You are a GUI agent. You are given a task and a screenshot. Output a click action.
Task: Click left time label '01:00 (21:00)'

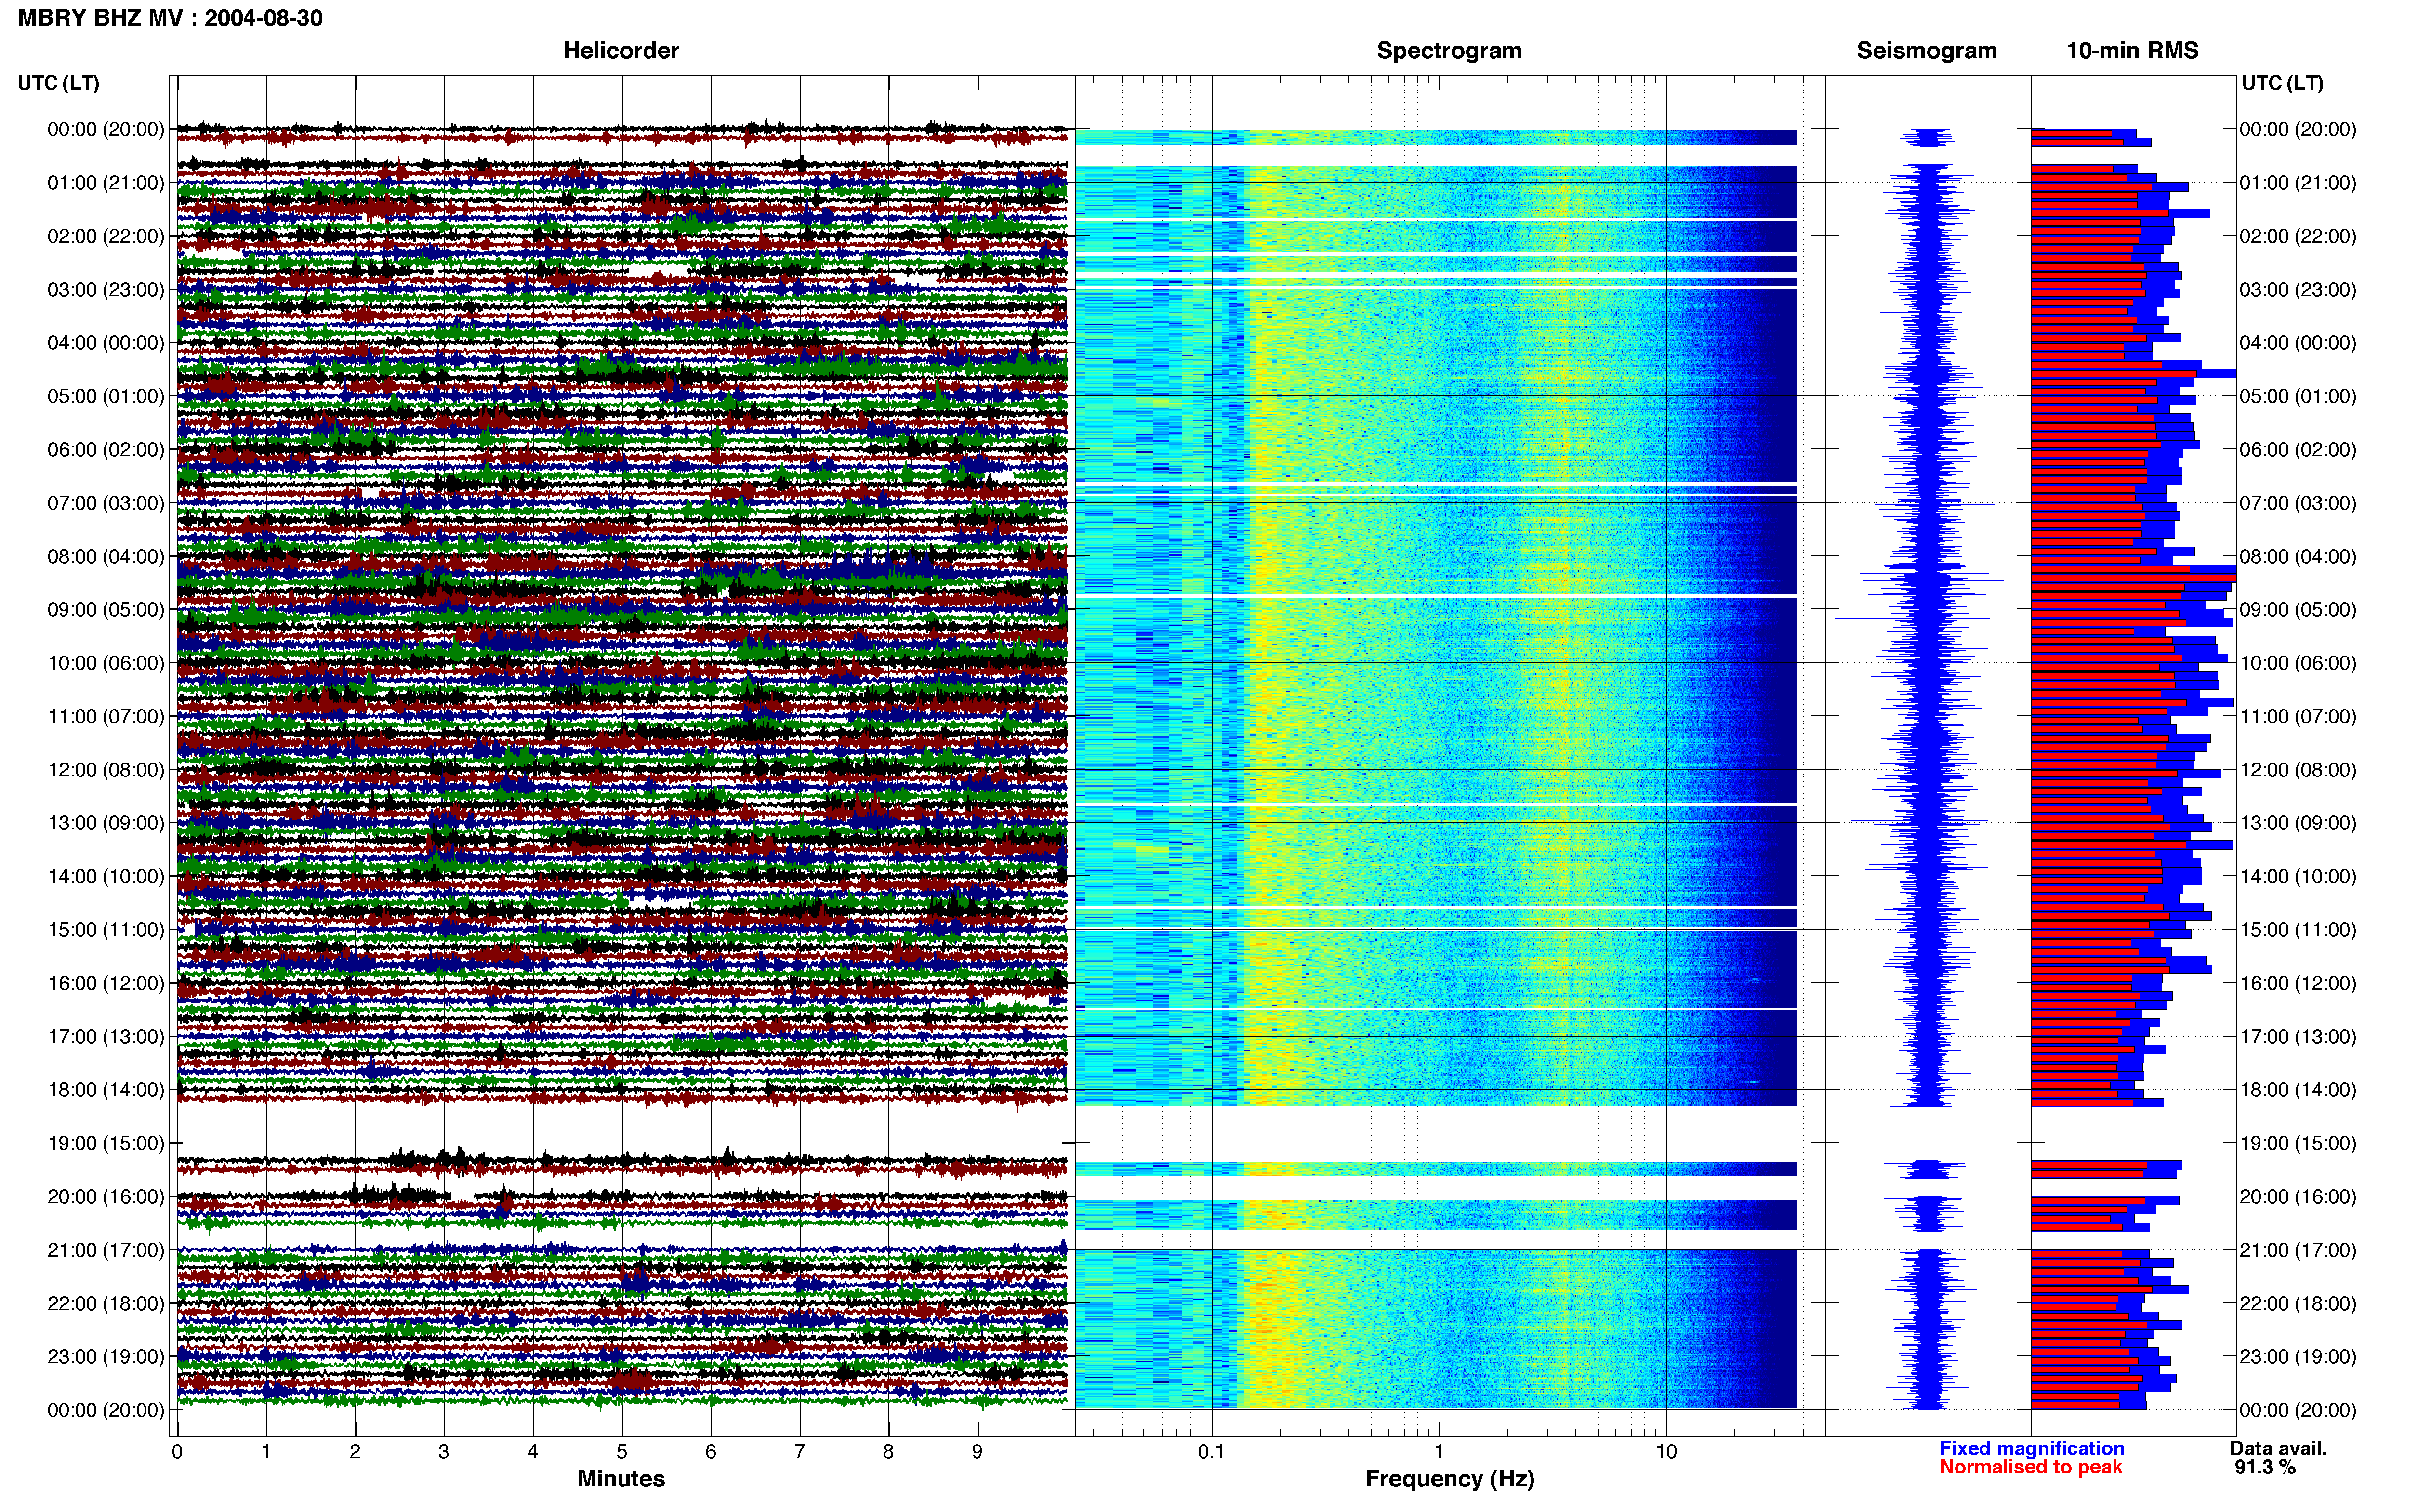(x=106, y=183)
